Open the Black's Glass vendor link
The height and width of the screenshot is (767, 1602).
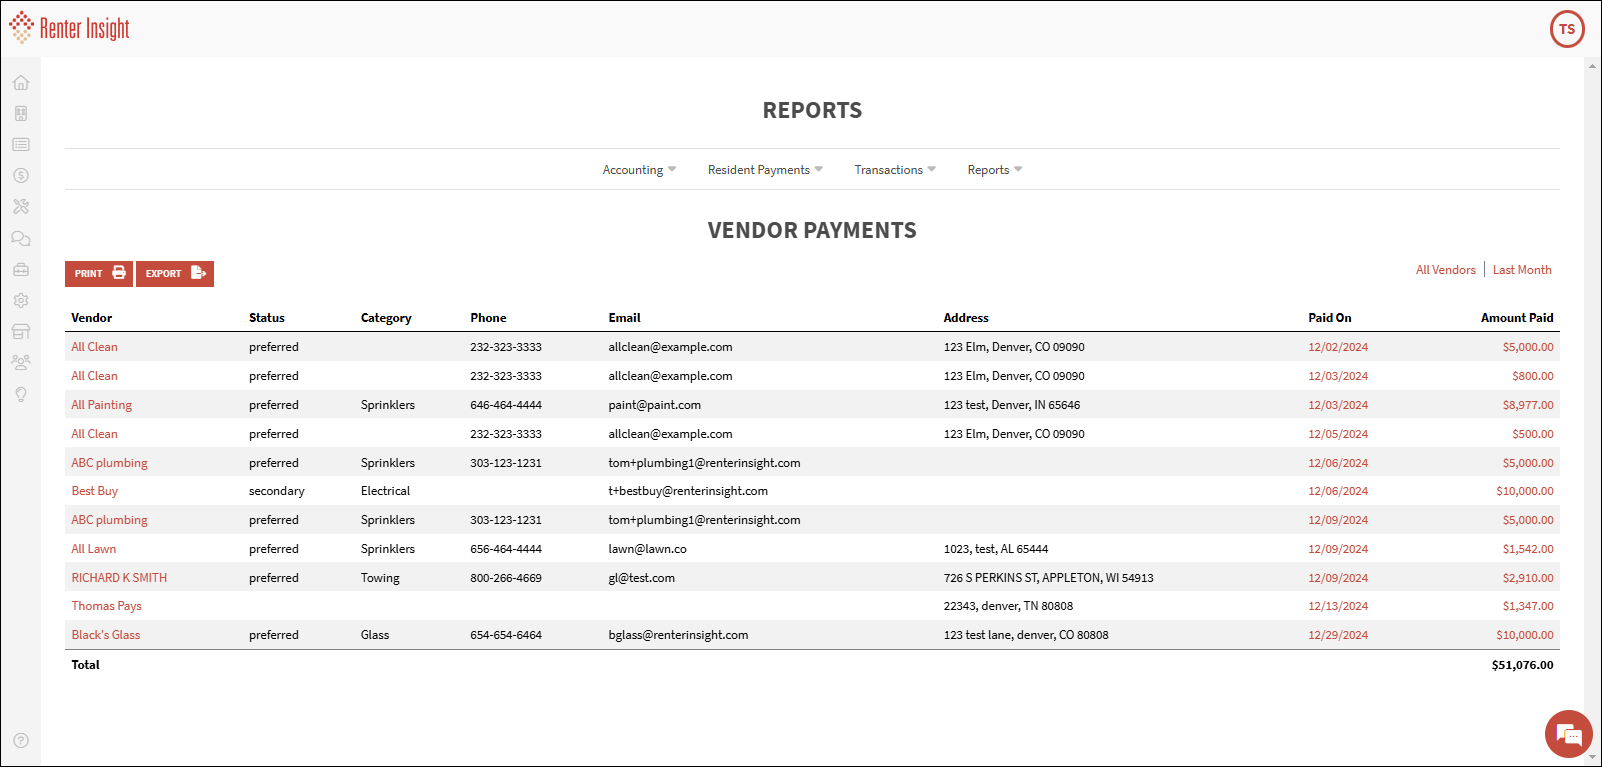105,635
